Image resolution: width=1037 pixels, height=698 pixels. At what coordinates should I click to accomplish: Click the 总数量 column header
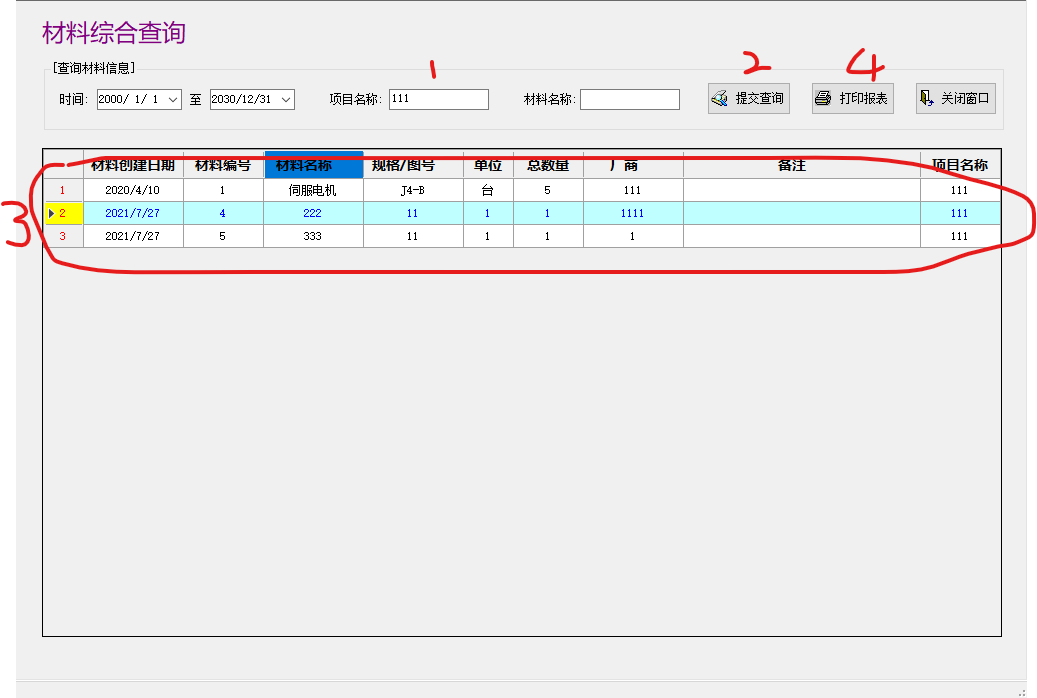[548, 165]
